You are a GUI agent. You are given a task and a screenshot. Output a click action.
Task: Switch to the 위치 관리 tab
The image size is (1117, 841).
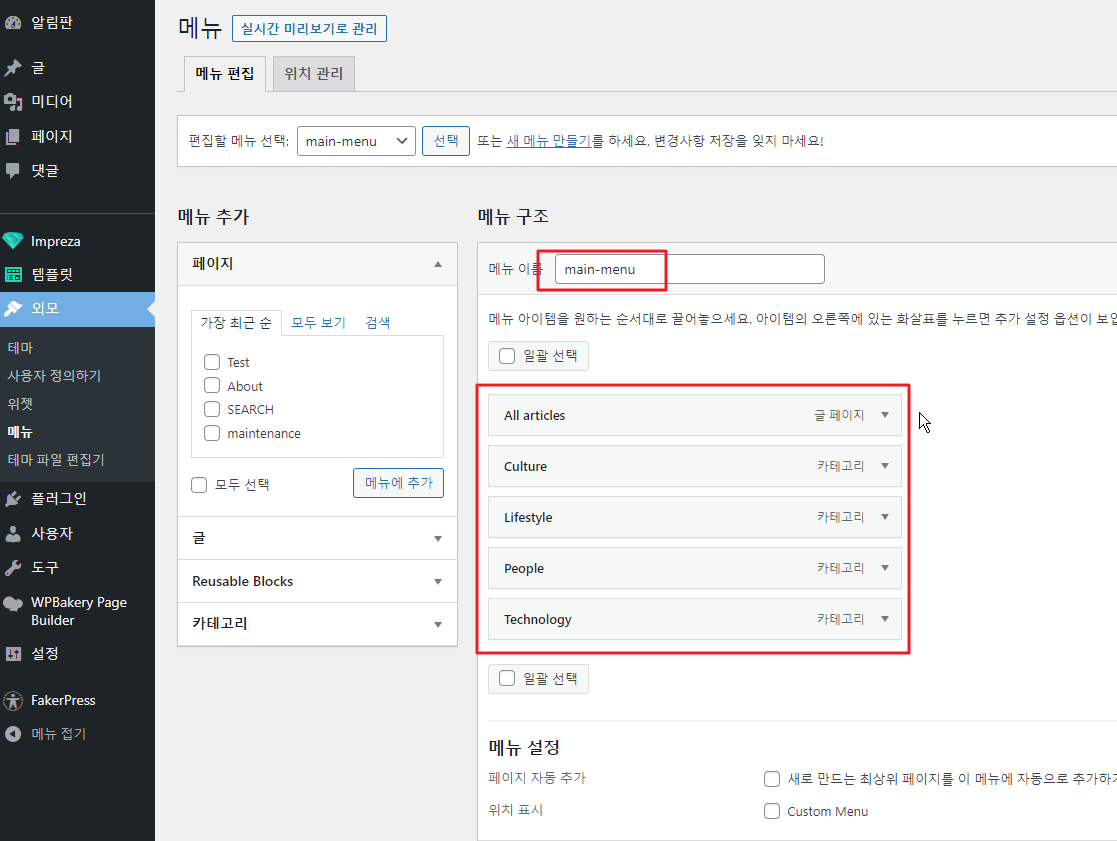pyautogui.click(x=313, y=73)
